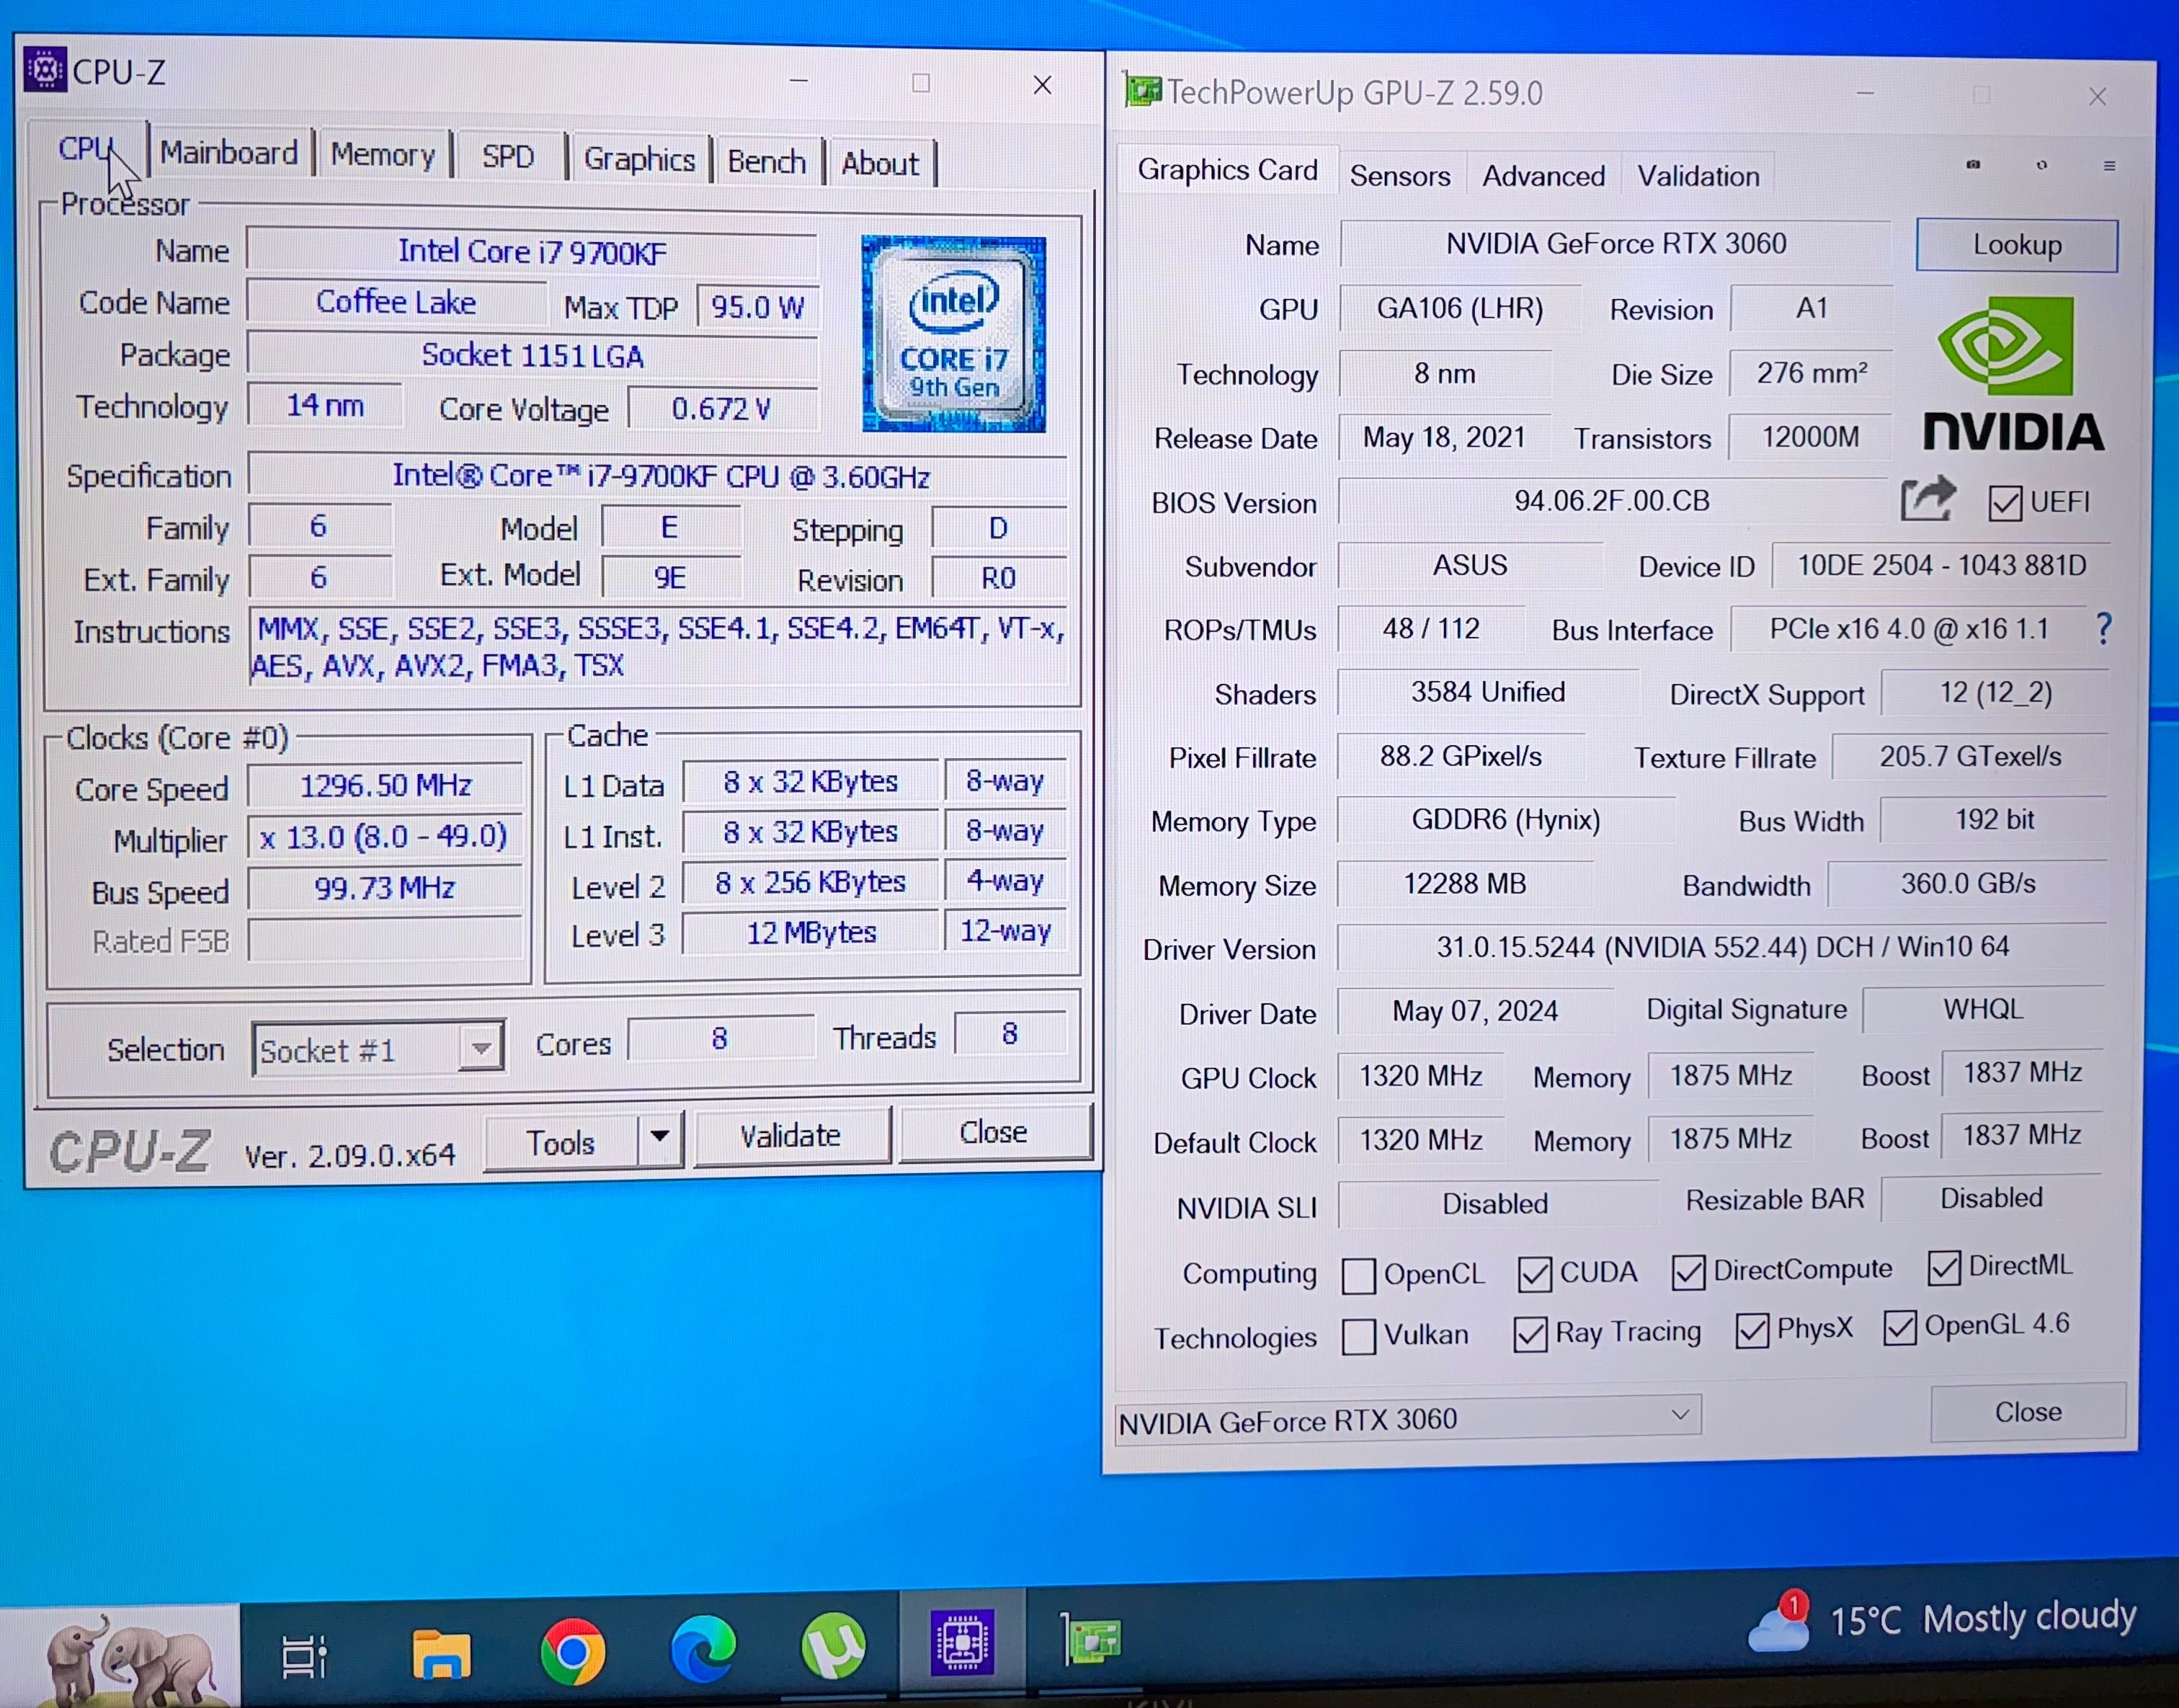Screen dimensions: 2179x1708
Task: Click the Core Speed value 1296.50 MHz
Action: tap(385, 786)
